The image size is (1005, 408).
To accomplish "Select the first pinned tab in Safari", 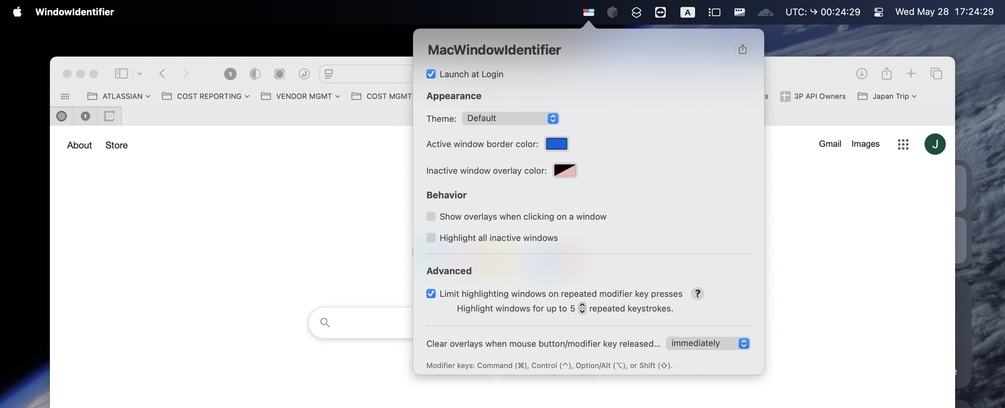I will [x=62, y=116].
